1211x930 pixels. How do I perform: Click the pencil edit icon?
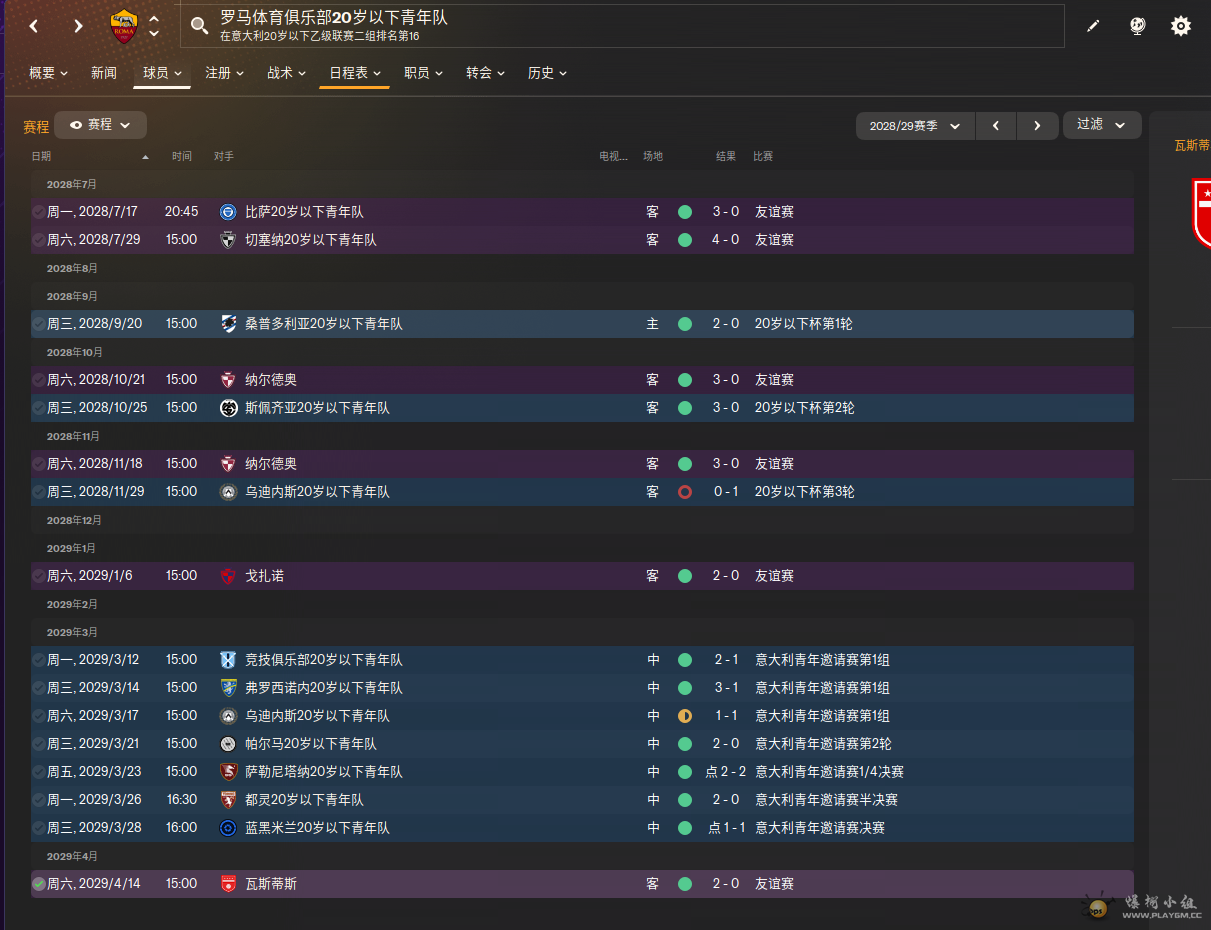tap(1093, 26)
